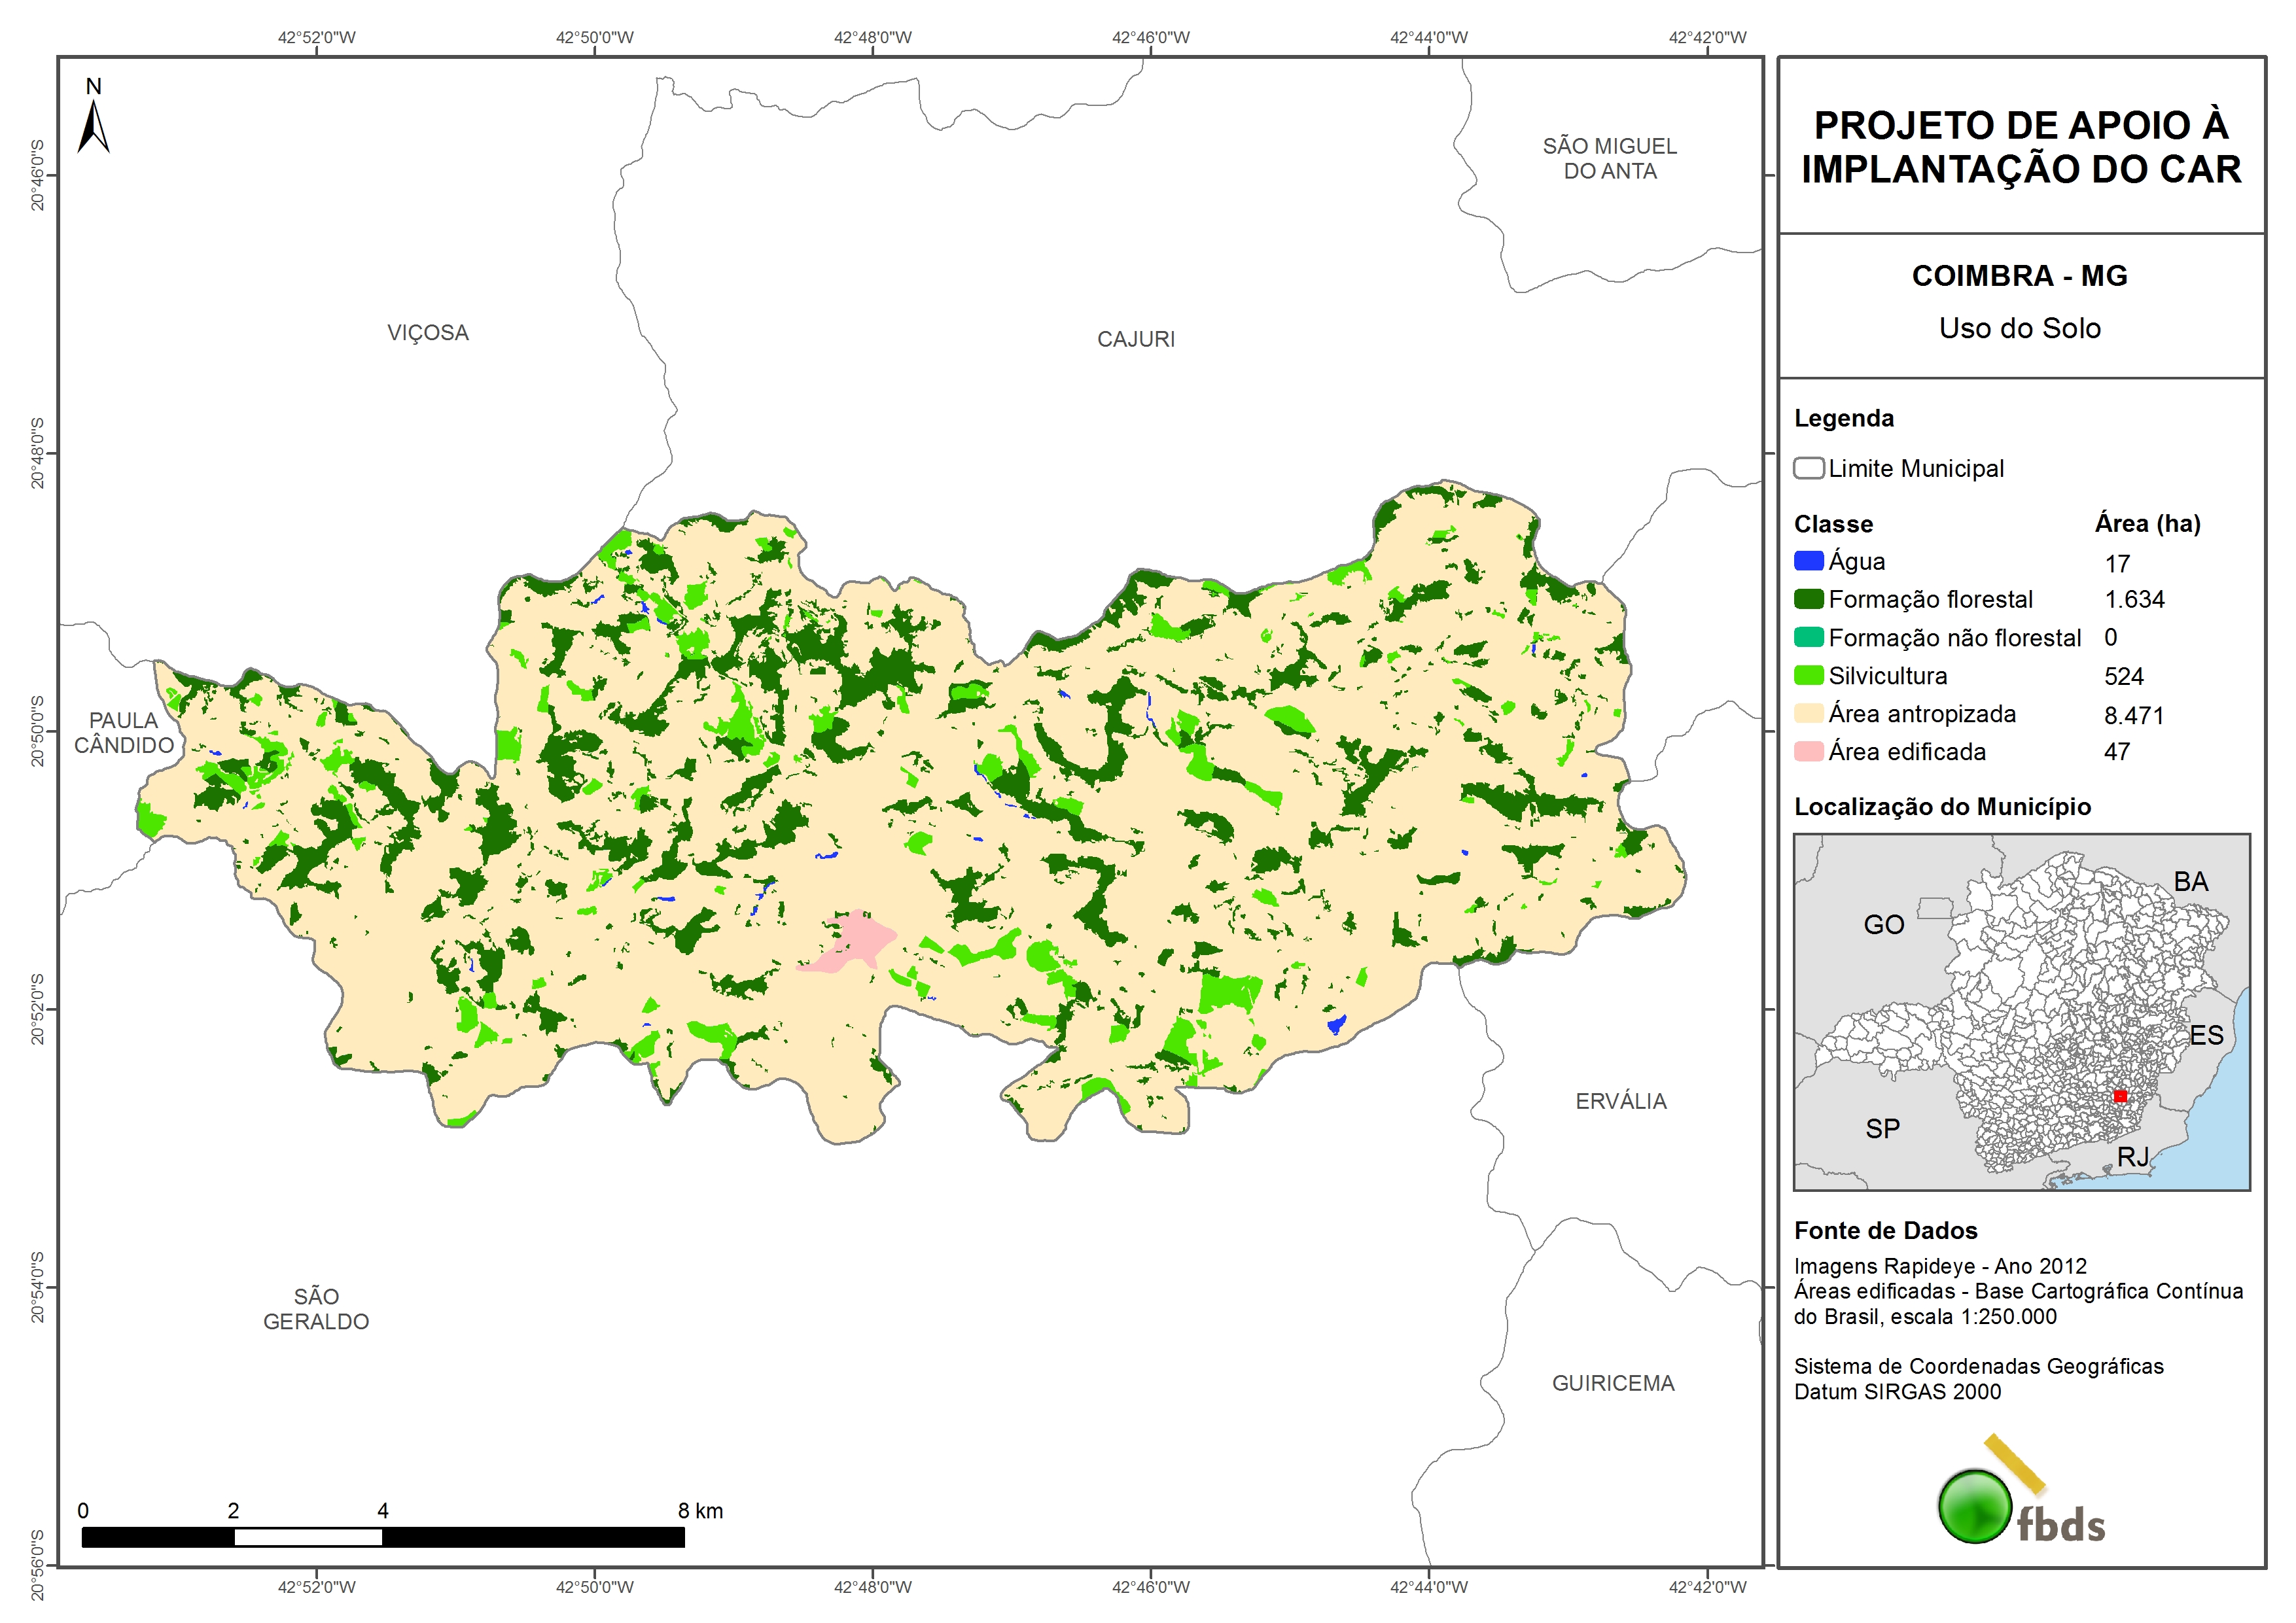Click the Limite Municipal legend symbol
This screenshot has width=2296, height=1623.
tap(1808, 468)
